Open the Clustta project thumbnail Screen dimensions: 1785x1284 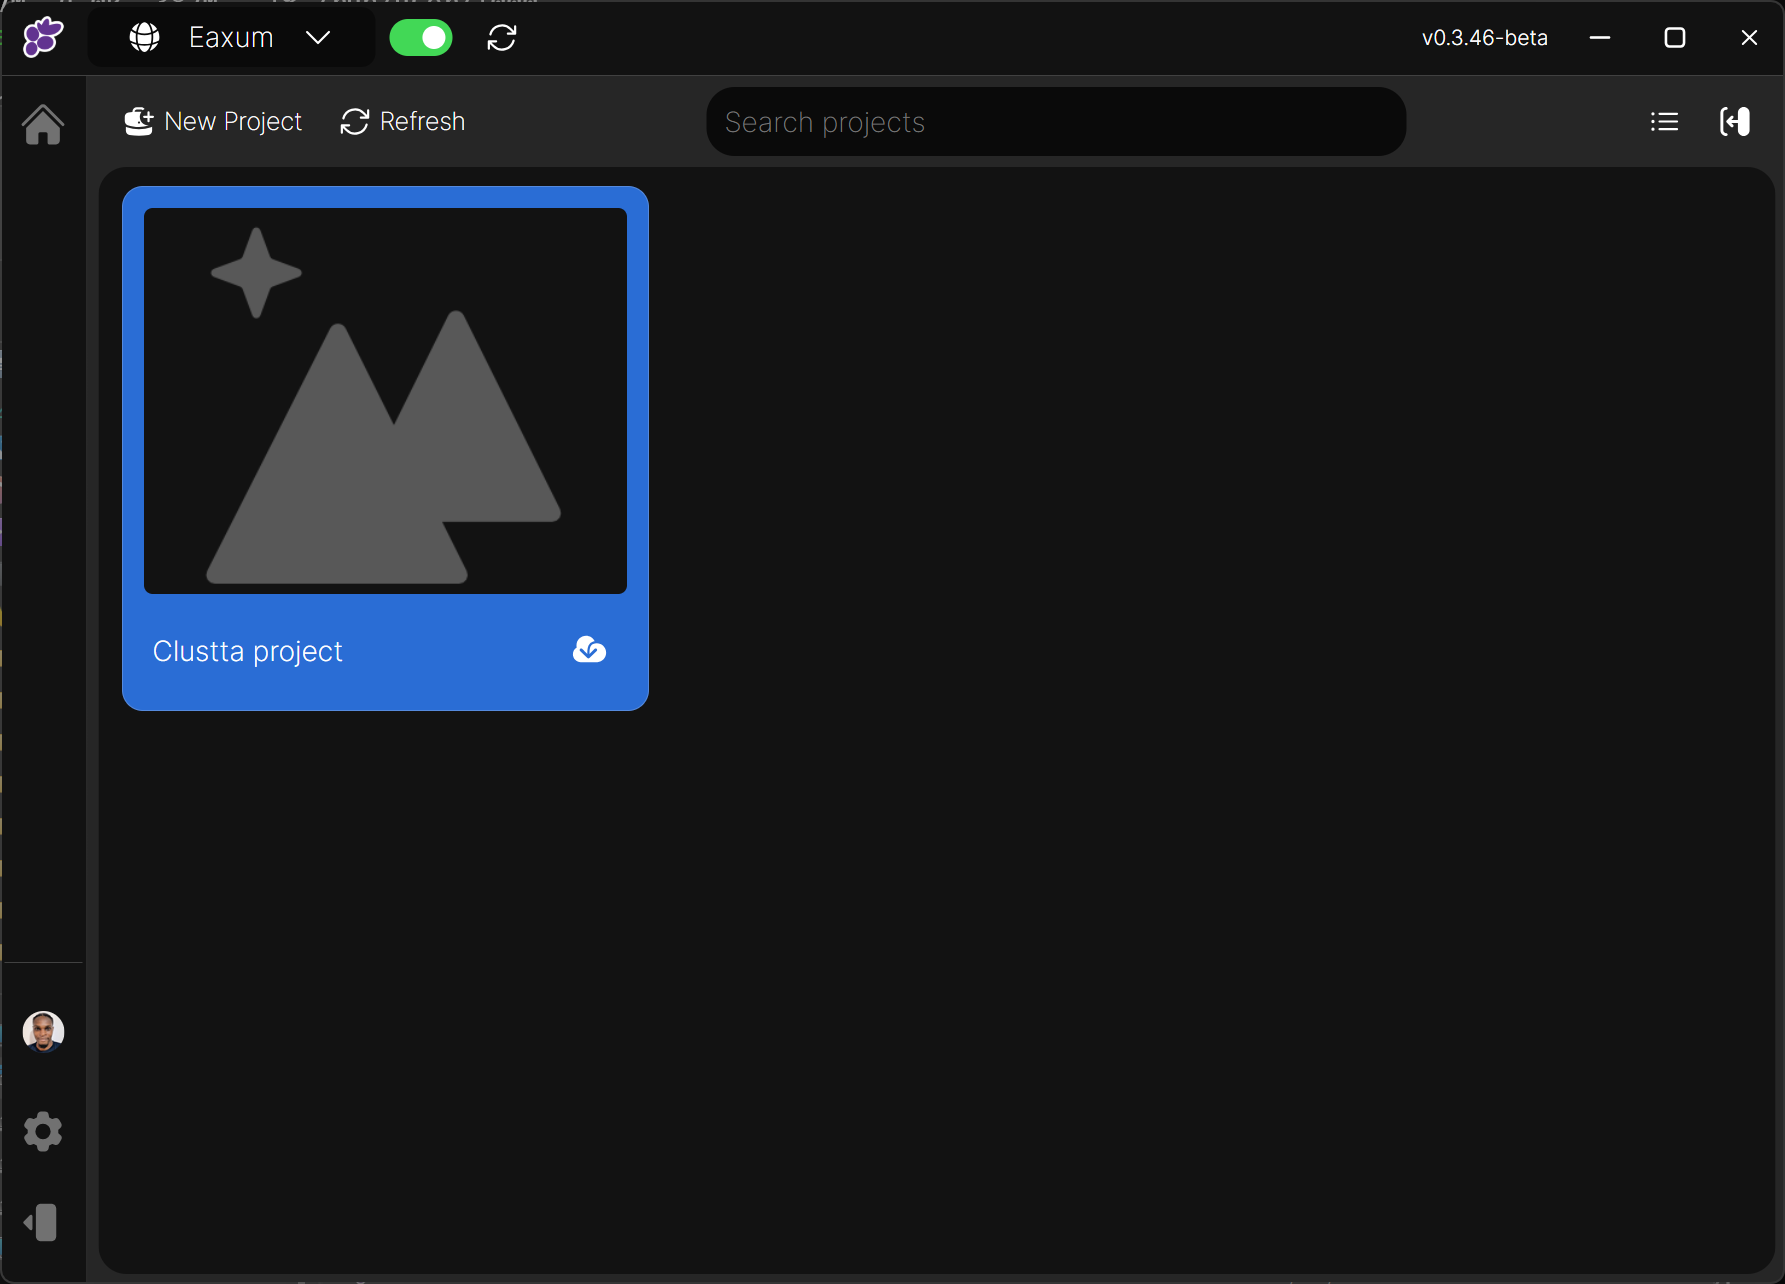(x=386, y=401)
